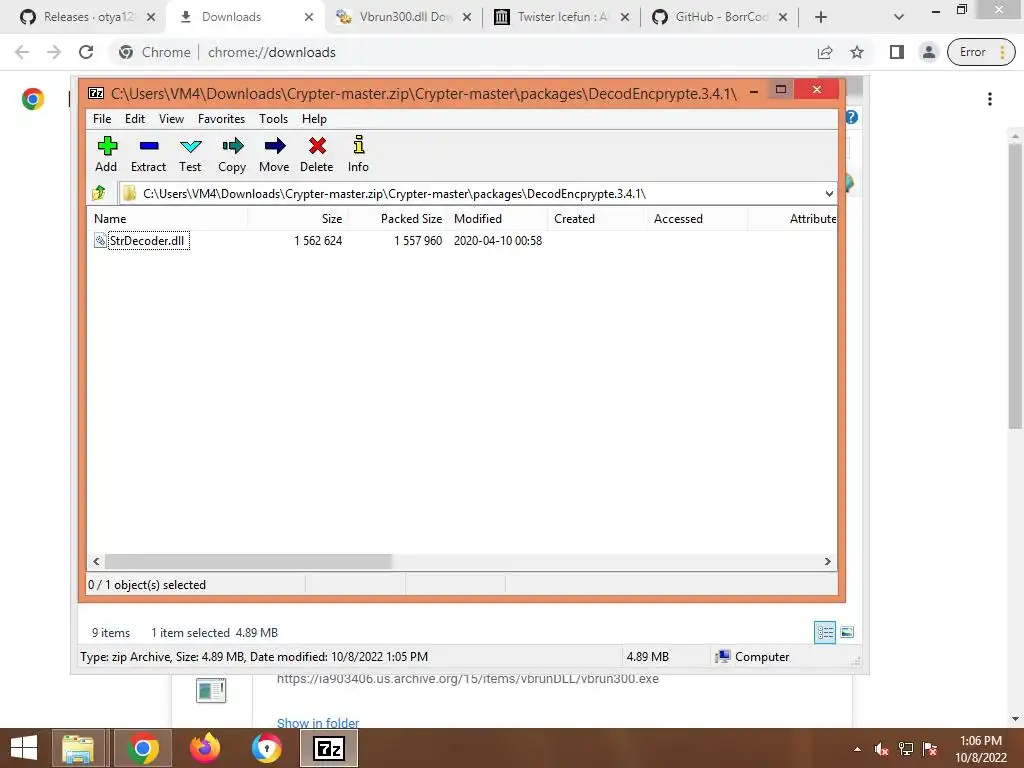Screen dimensions: 1024x768
Task: Click the Add toolbar icon in 7-Zip
Action: (x=106, y=154)
